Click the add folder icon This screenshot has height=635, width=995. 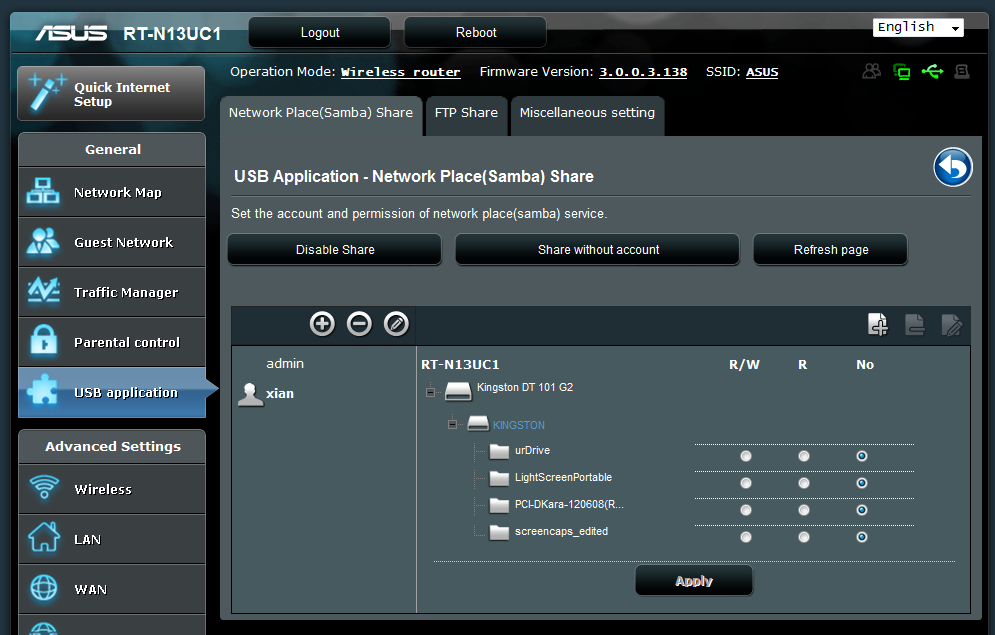(878, 324)
